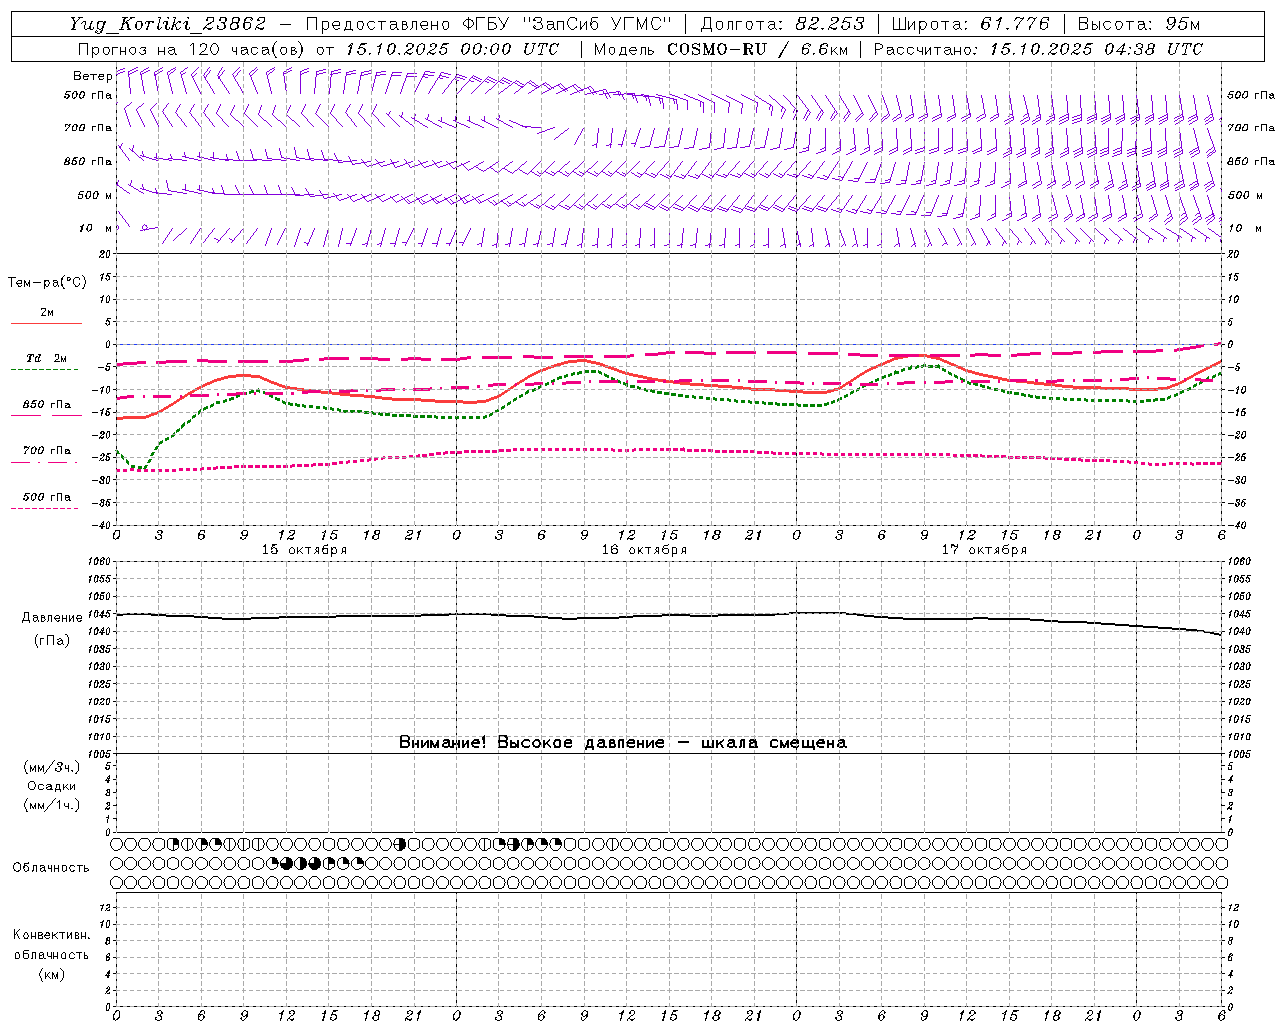Click the (км) unit label
Image resolution: width=1280 pixels, height=1024 pixels.
pos(51,975)
